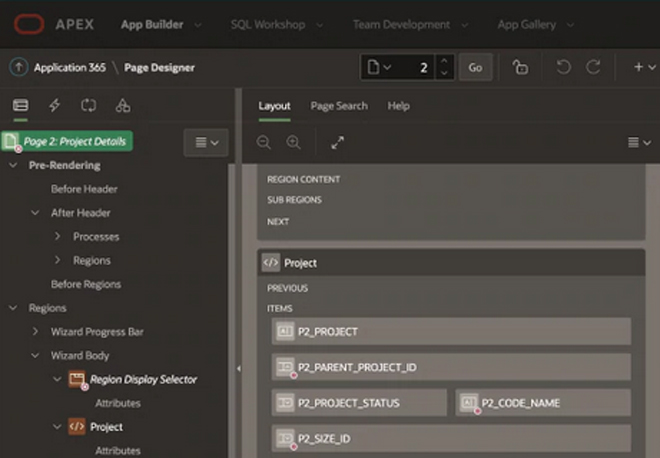Select Attributes under Region Display Selector
Viewport: 660px width, 458px height.
click(x=118, y=403)
